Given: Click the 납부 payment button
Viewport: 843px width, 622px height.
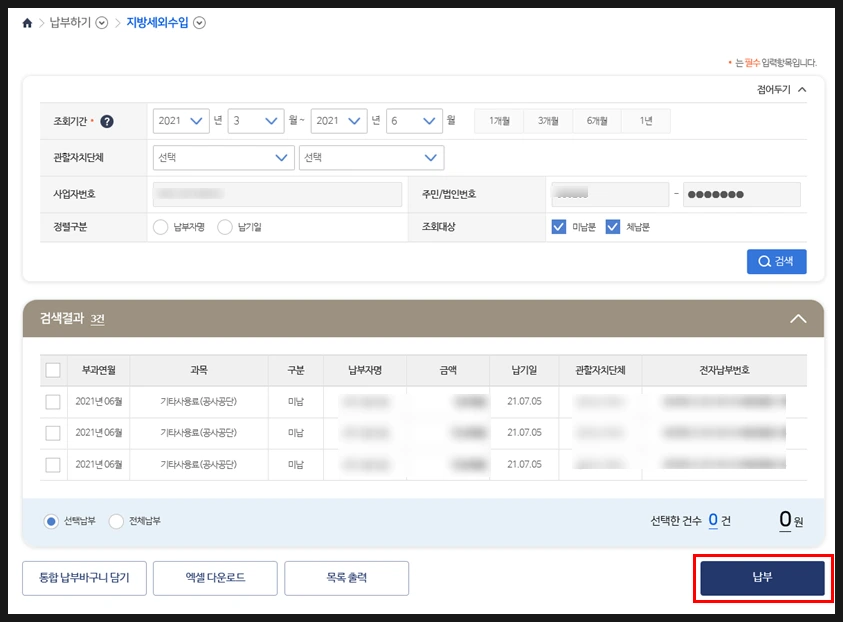Looking at the screenshot, I should point(763,578).
